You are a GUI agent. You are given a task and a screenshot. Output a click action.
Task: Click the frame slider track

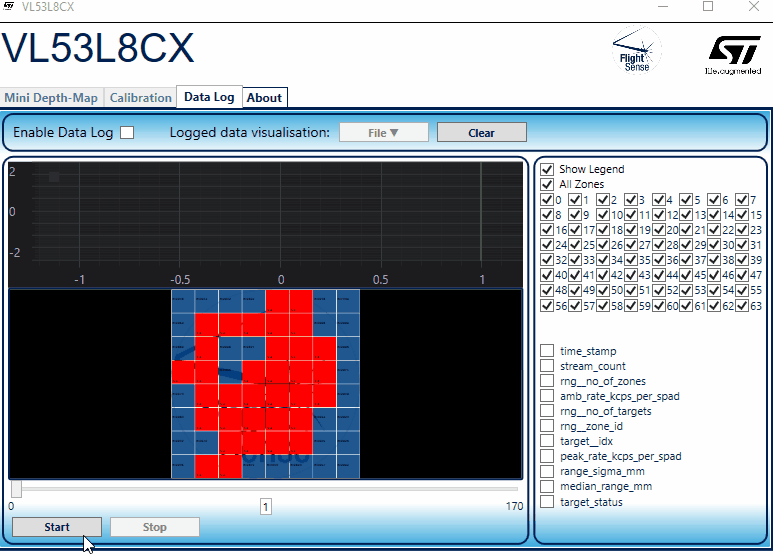(266, 489)
